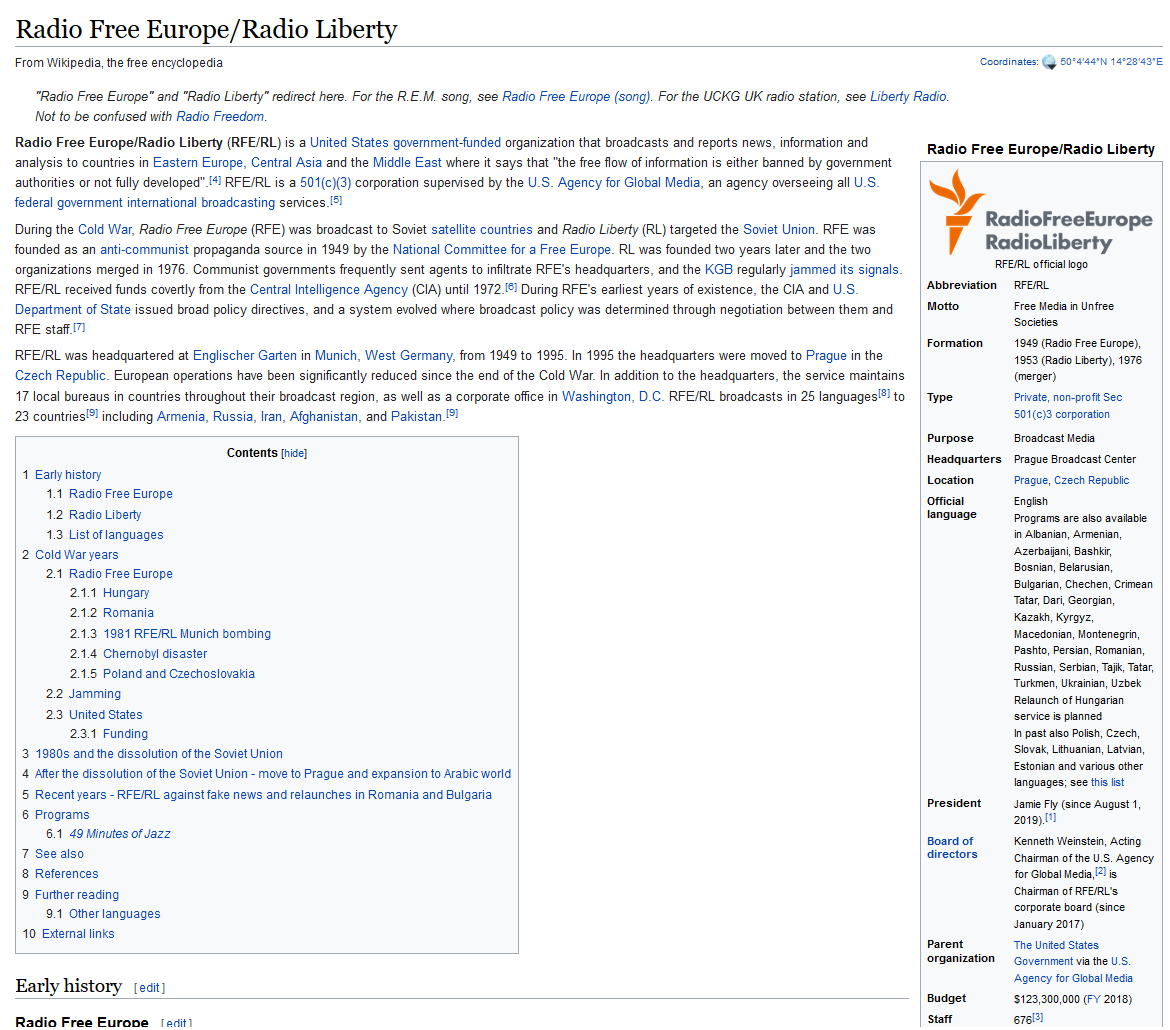Open the Washington, D.C. link
Image resolution: width=1170 pixels, height=1030 pixels.
coord(612,397)
